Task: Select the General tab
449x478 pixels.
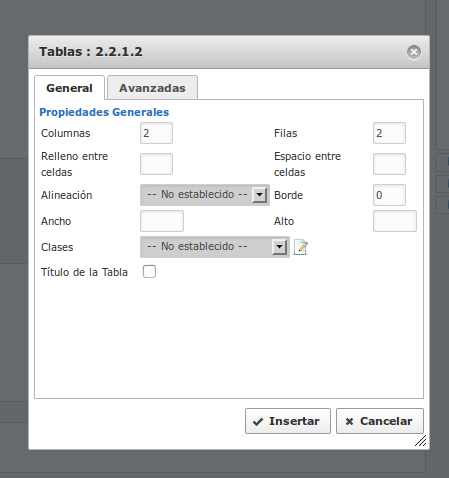Action: [x=69, y=88]
